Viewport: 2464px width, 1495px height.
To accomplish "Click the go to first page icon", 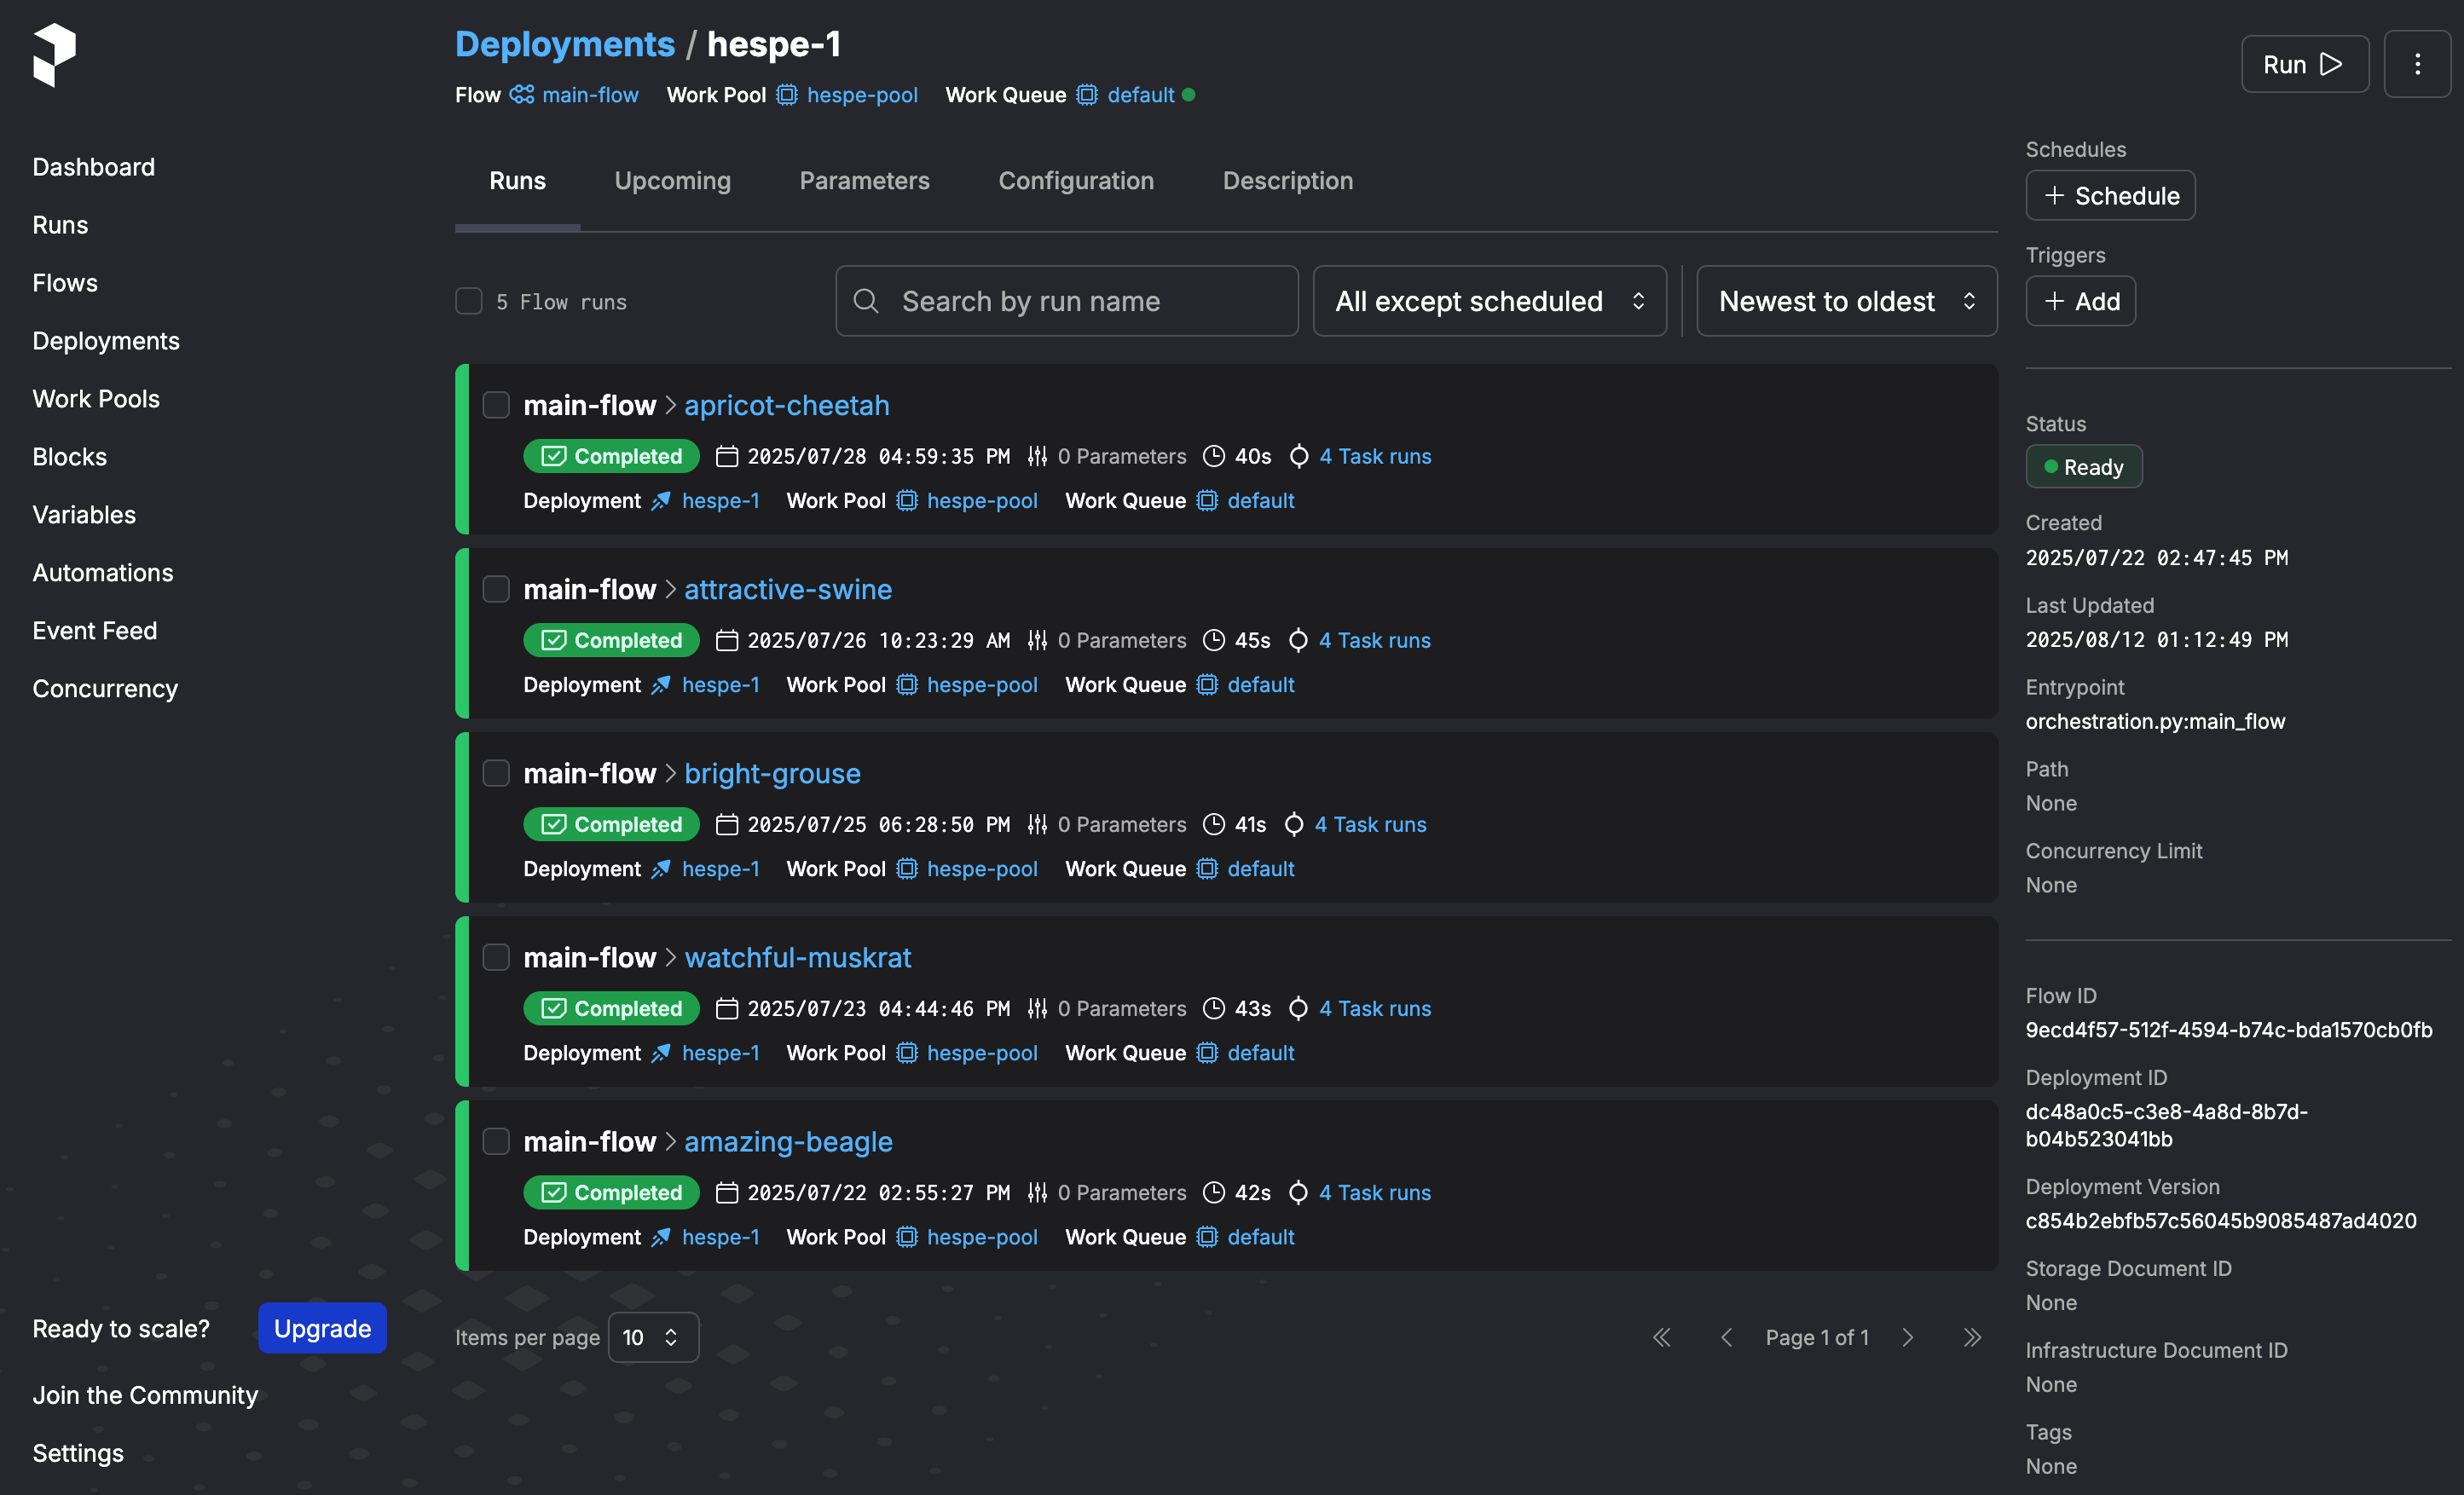I will (x=1662, y=1337).
